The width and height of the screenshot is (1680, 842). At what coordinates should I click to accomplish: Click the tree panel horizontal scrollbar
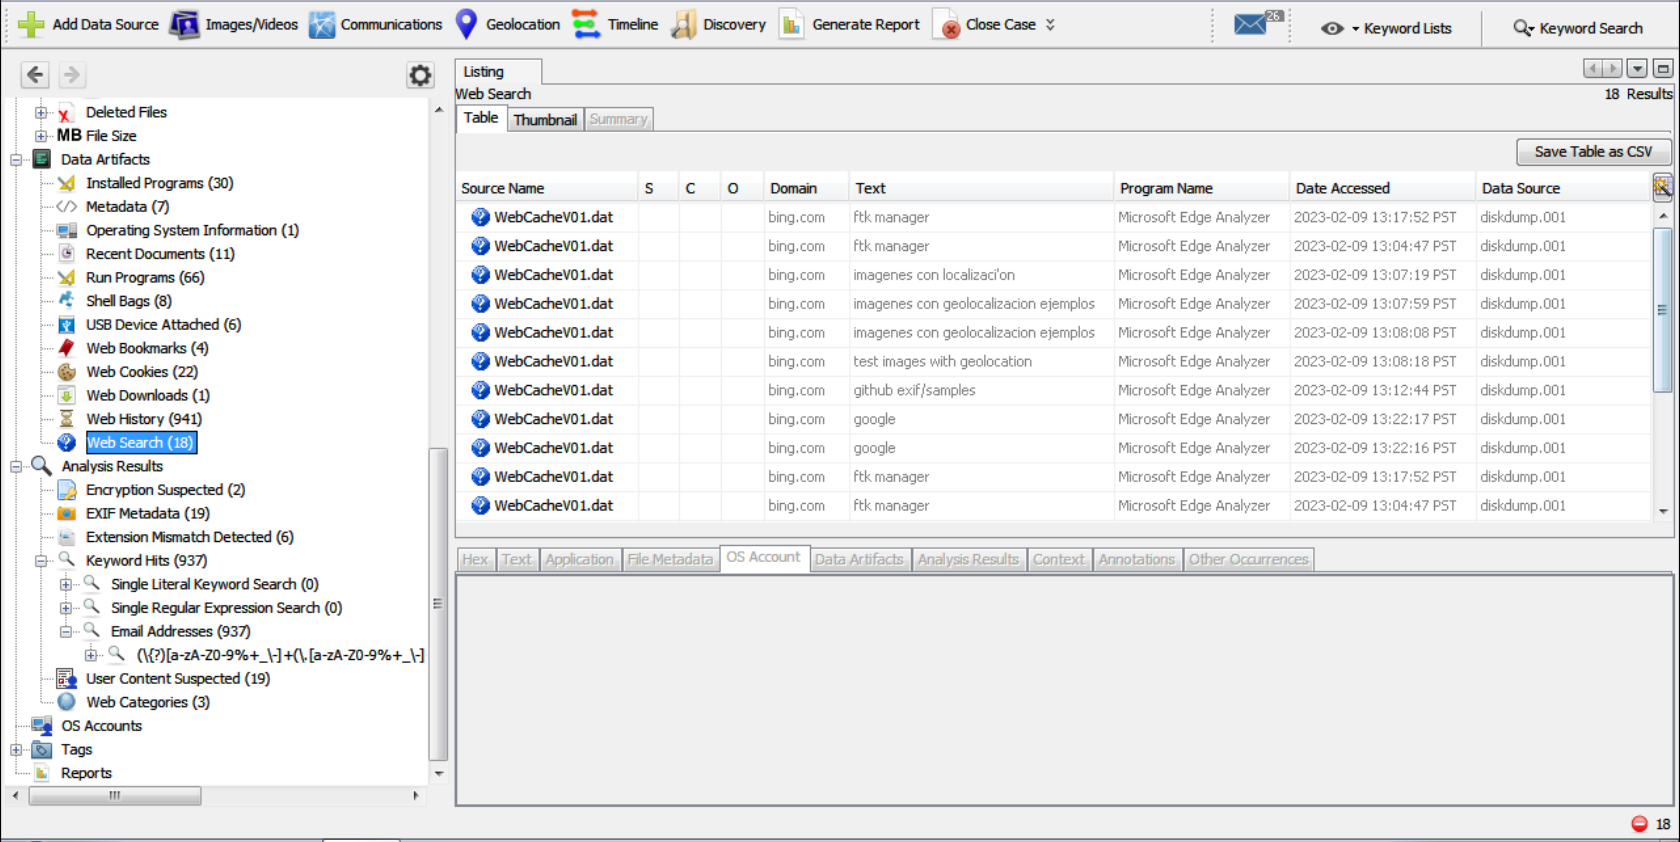pyautogui.click(x=114, y=796)
